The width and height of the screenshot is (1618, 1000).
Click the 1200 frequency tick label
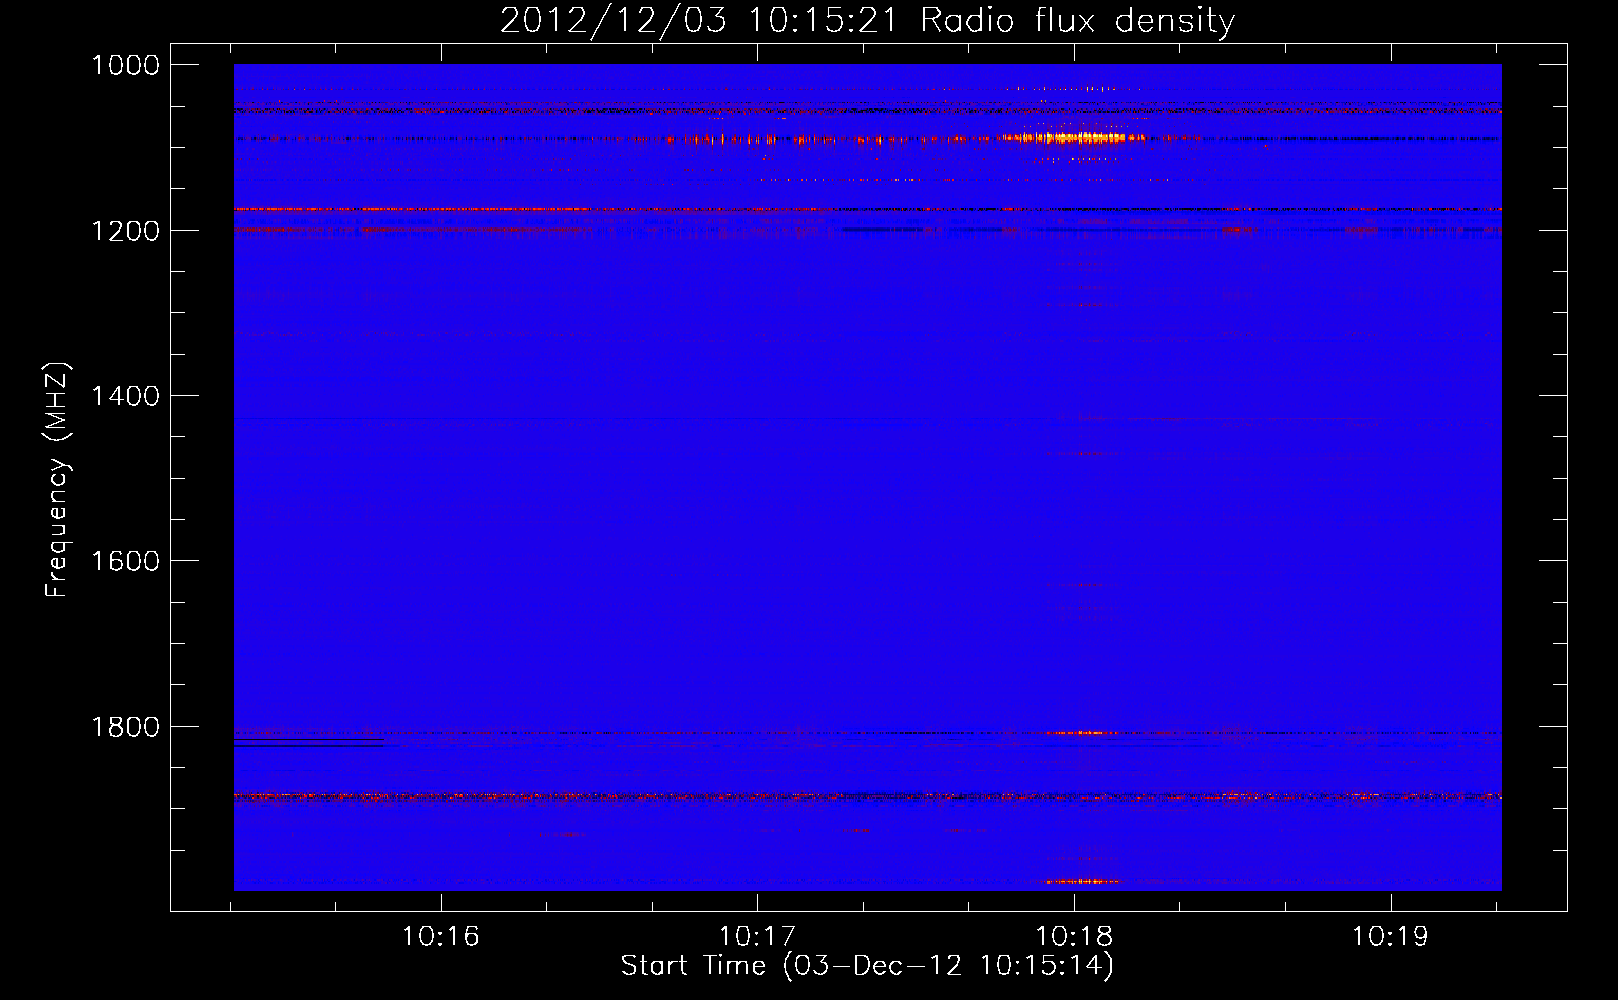pyautogui.click(x=125, y=230)
